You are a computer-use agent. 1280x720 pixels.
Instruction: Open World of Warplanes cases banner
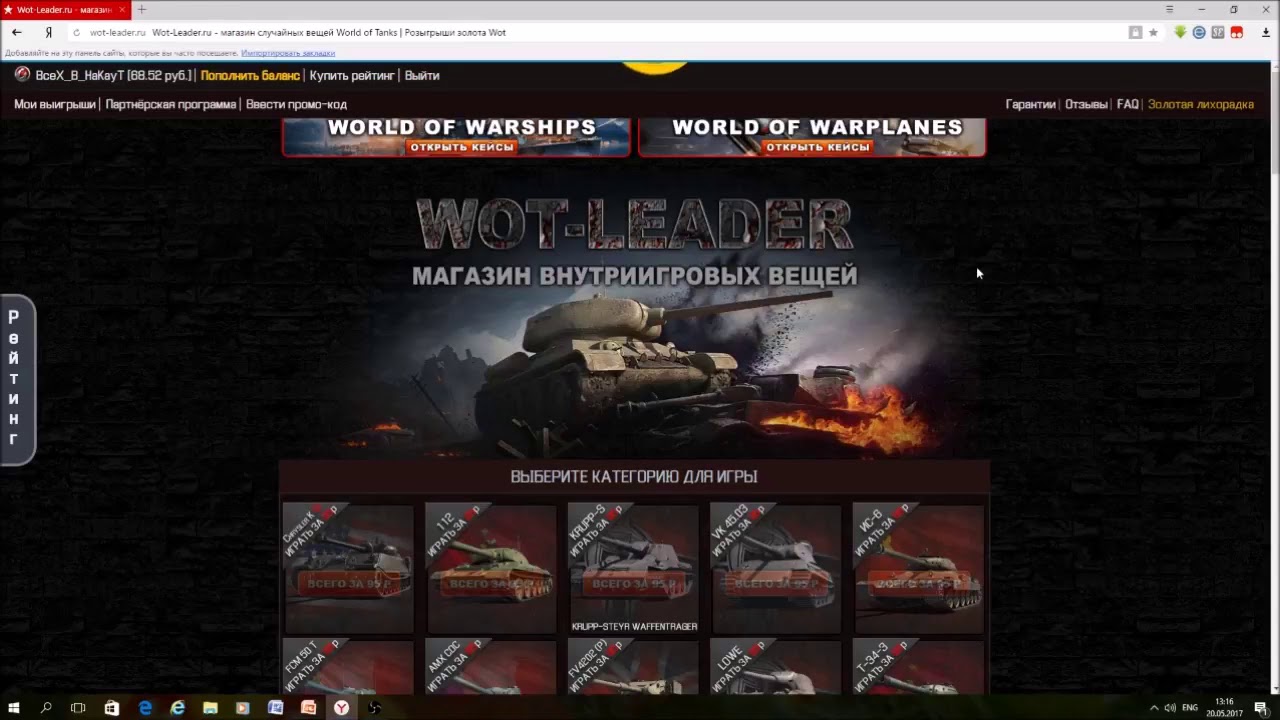tap(812, 137)
